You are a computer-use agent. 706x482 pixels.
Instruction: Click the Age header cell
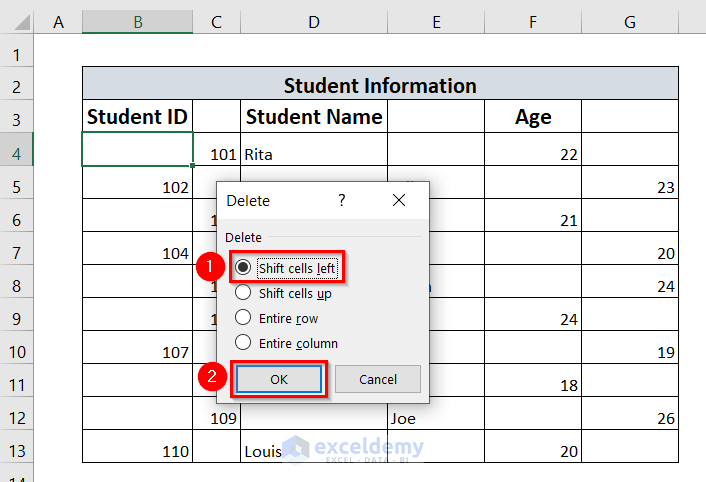coord(533,117)
